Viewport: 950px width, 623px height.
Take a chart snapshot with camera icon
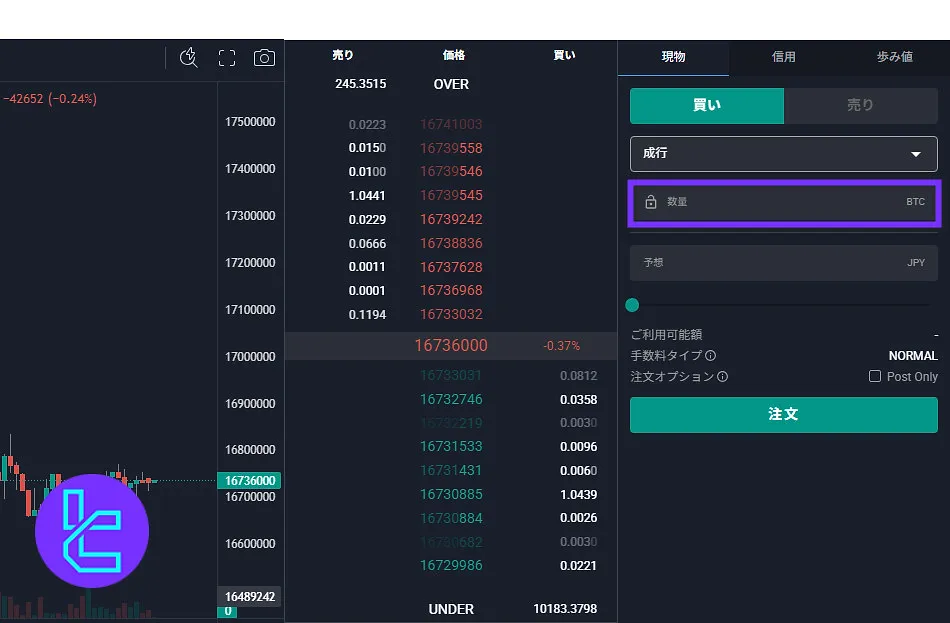point(264,58)
